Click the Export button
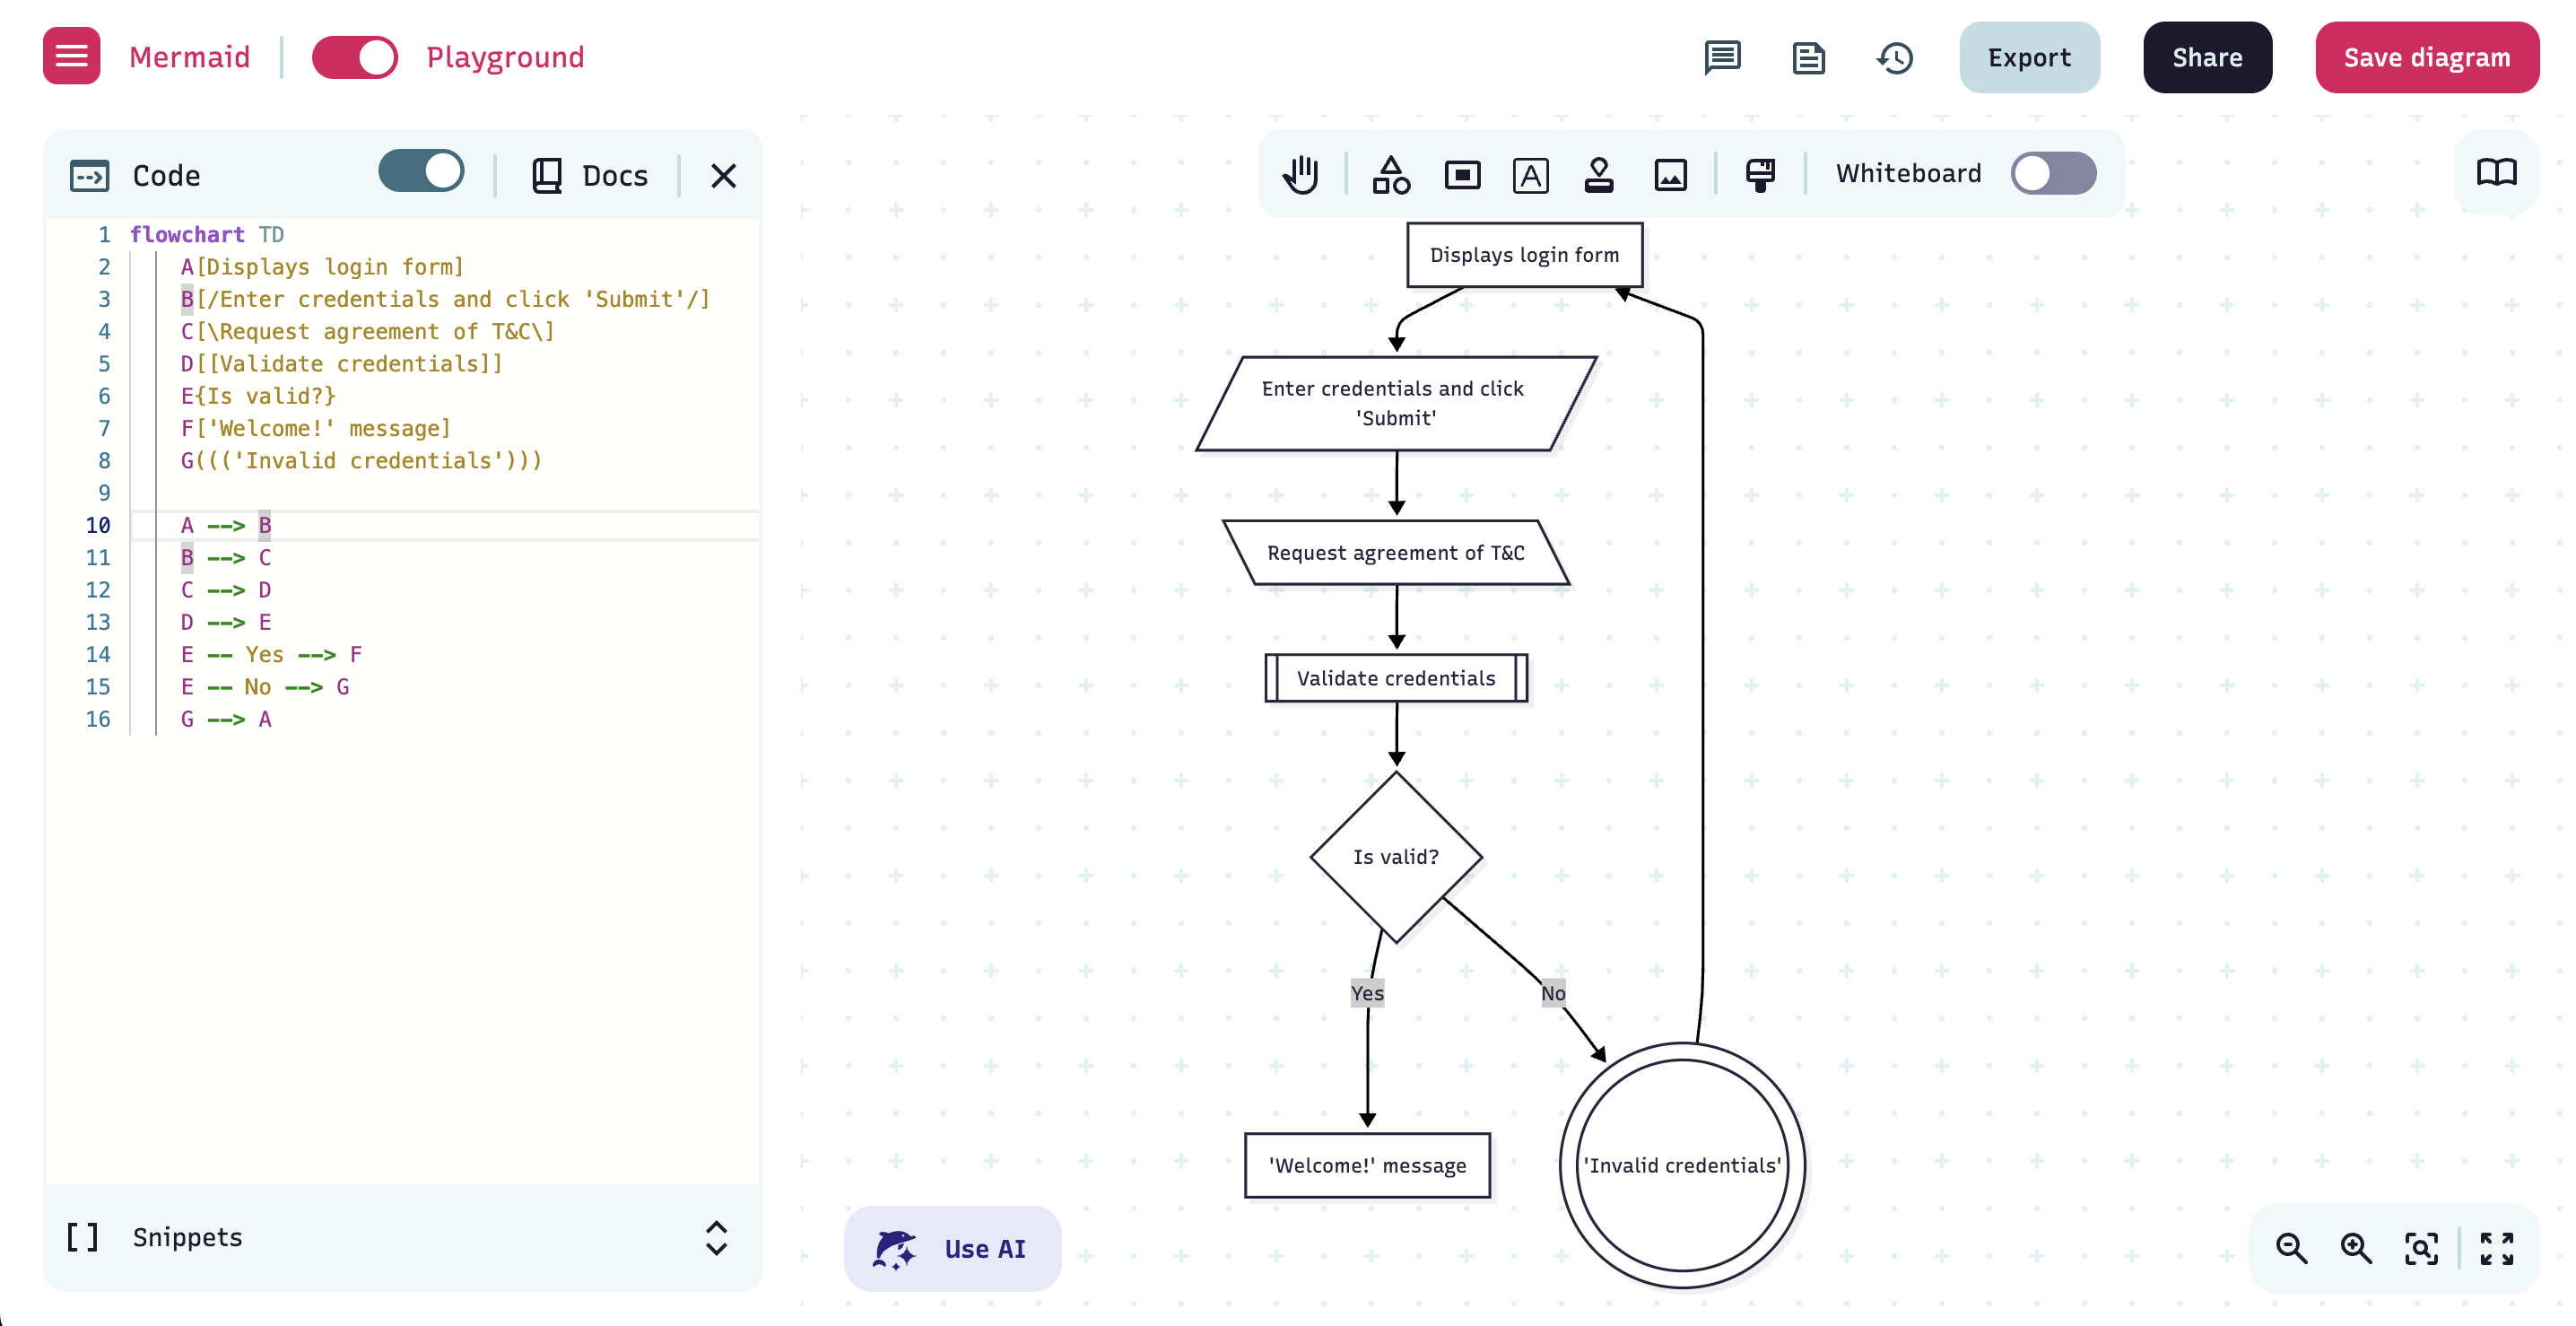Image resolution: width=2576 pixels, height=1326 pixels. (x=2028, y=58)
